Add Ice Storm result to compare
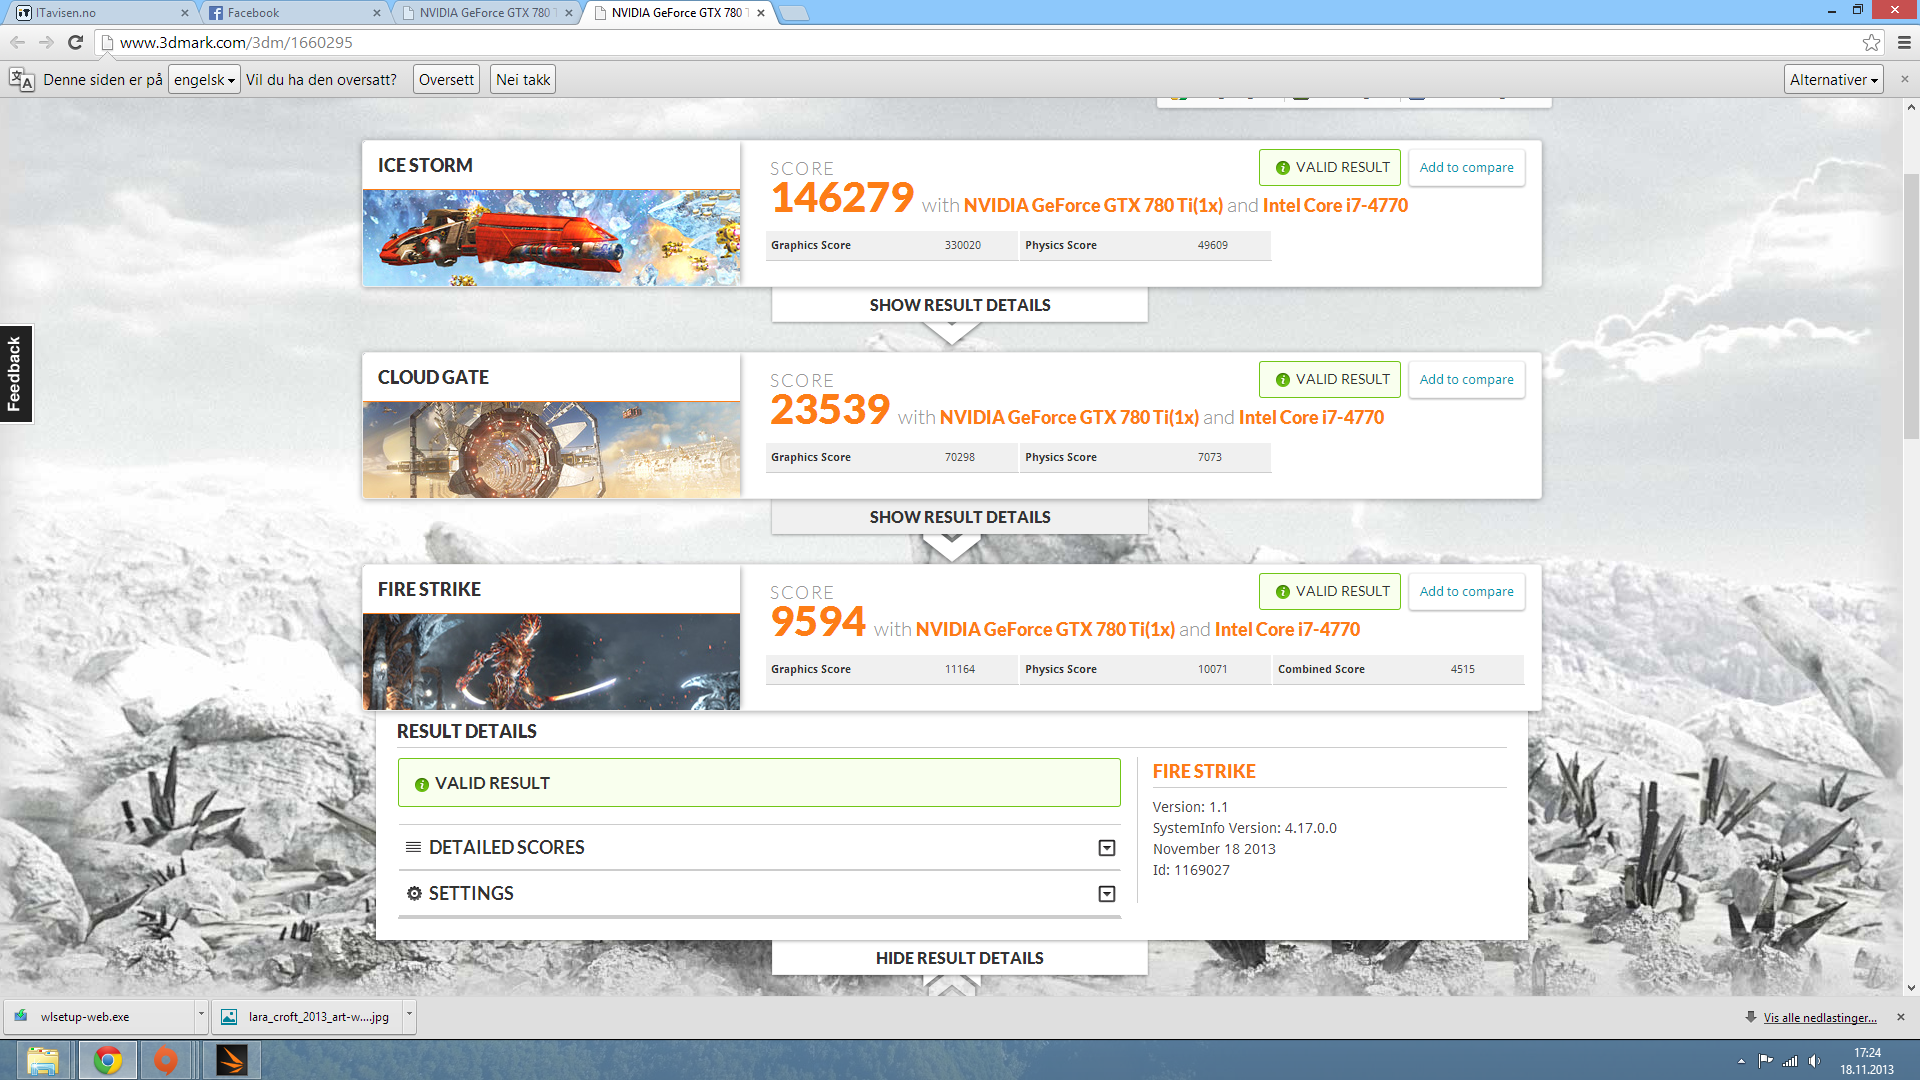Image resolution: width=1920 pixels, height=1080 pixels. [x=1466, y=168]
